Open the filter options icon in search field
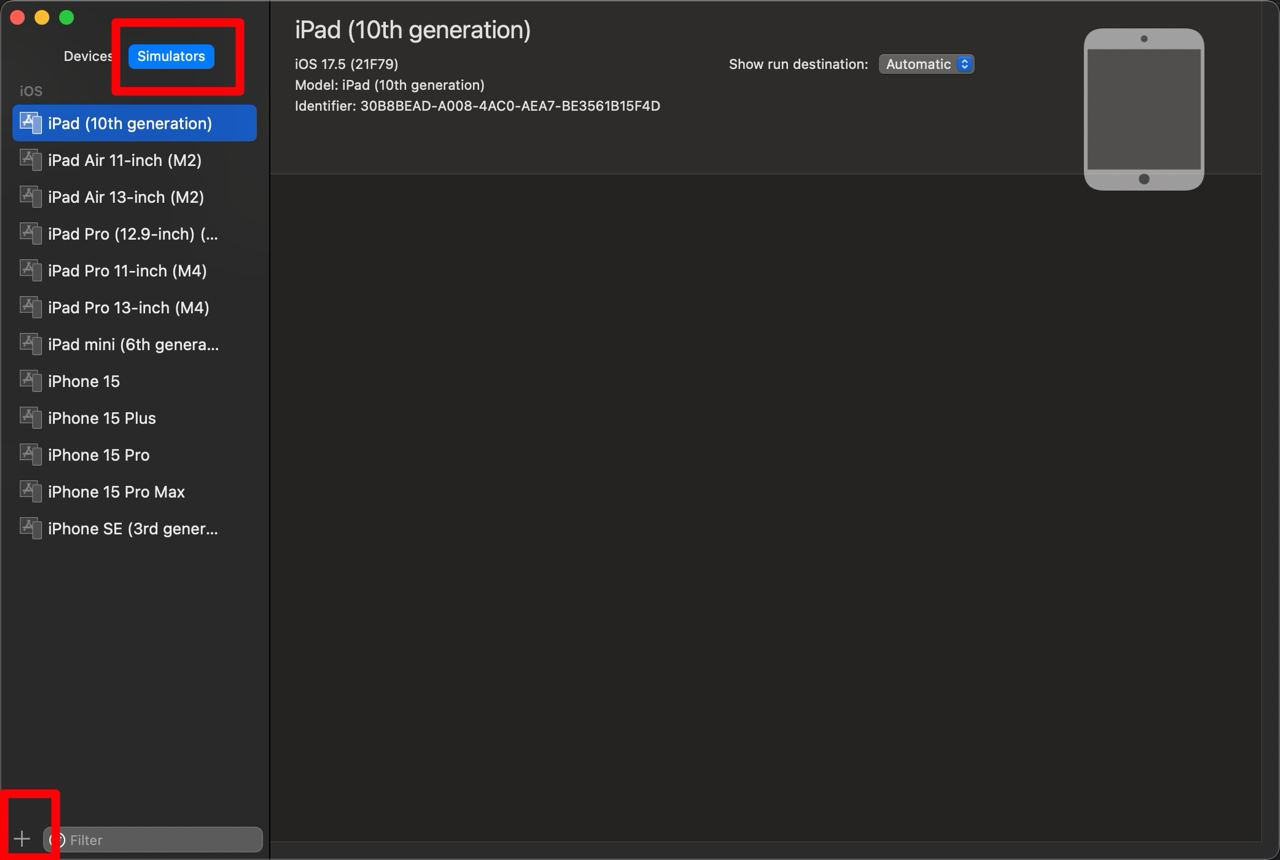 click(x=57, y=840)
